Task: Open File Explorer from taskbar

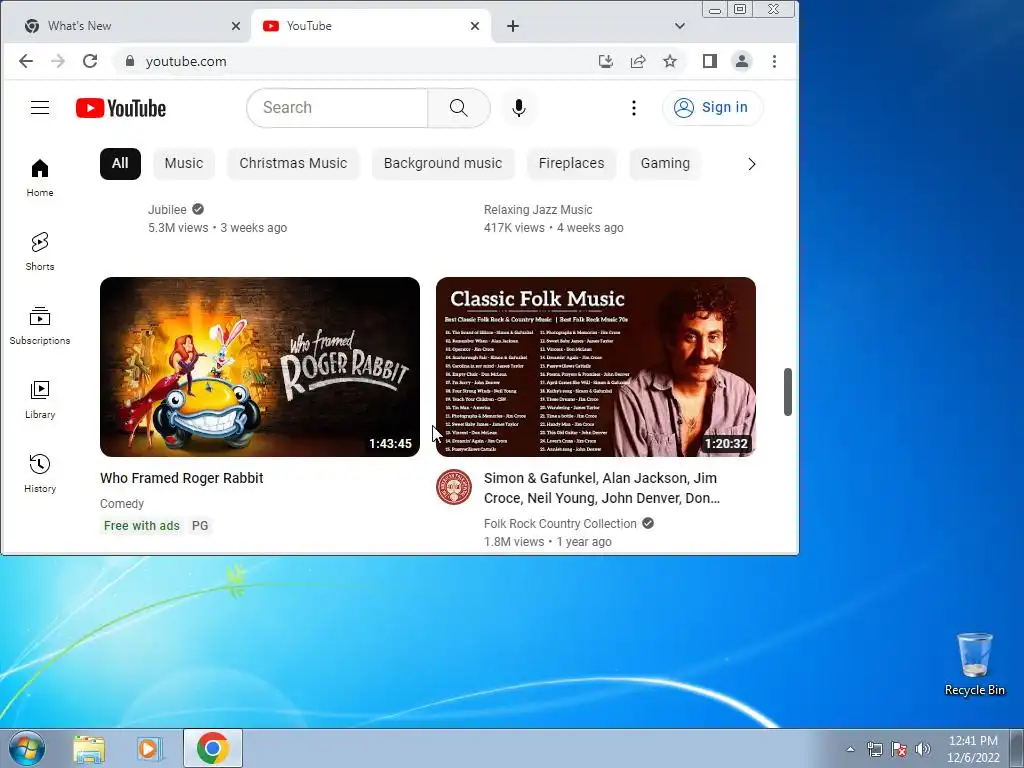Action: point(89,748)
